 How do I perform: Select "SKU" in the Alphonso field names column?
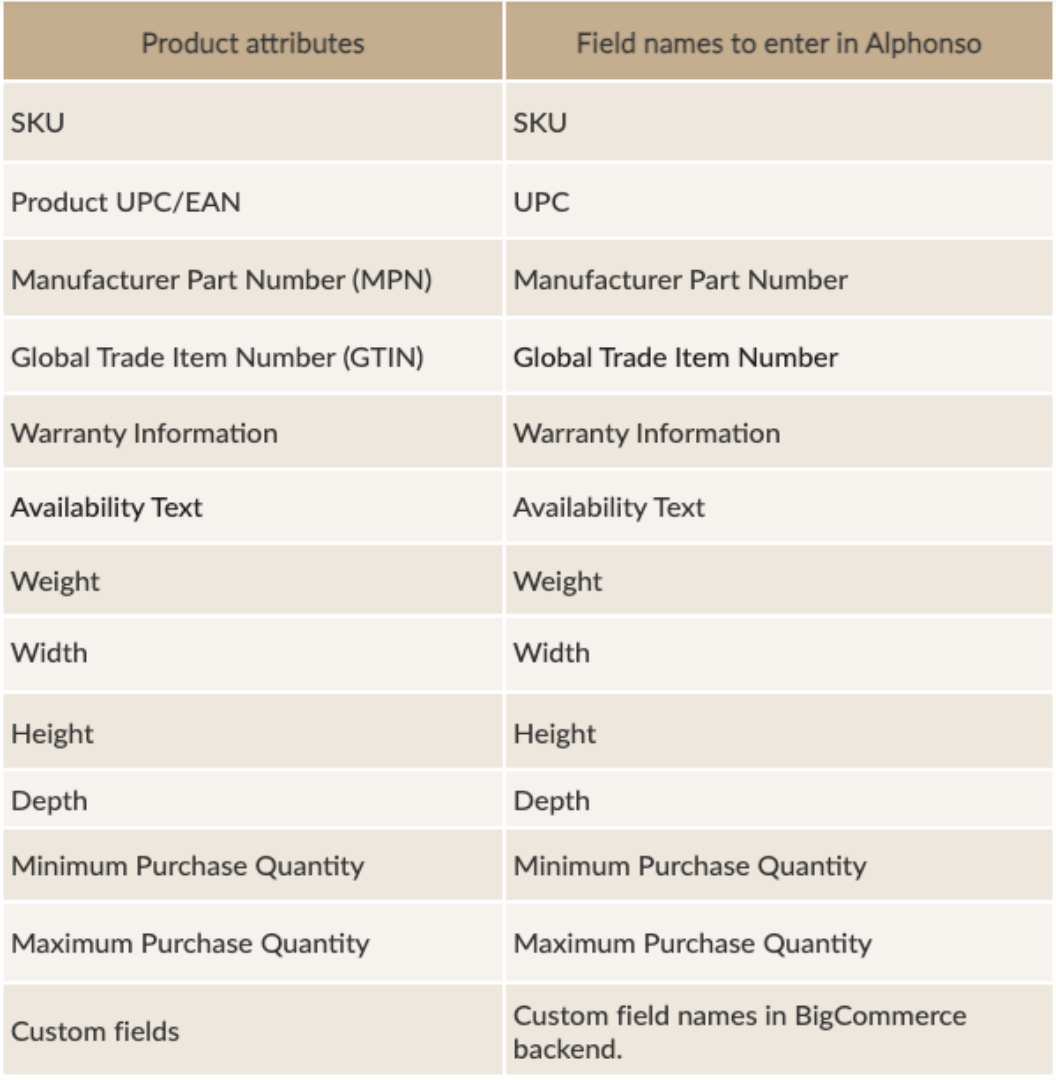[x=540, y=123]
